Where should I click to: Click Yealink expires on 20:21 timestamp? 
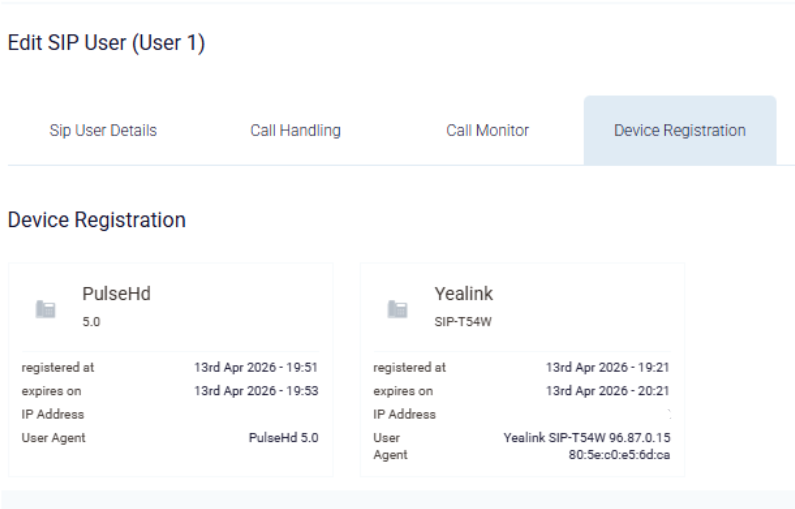607,391
